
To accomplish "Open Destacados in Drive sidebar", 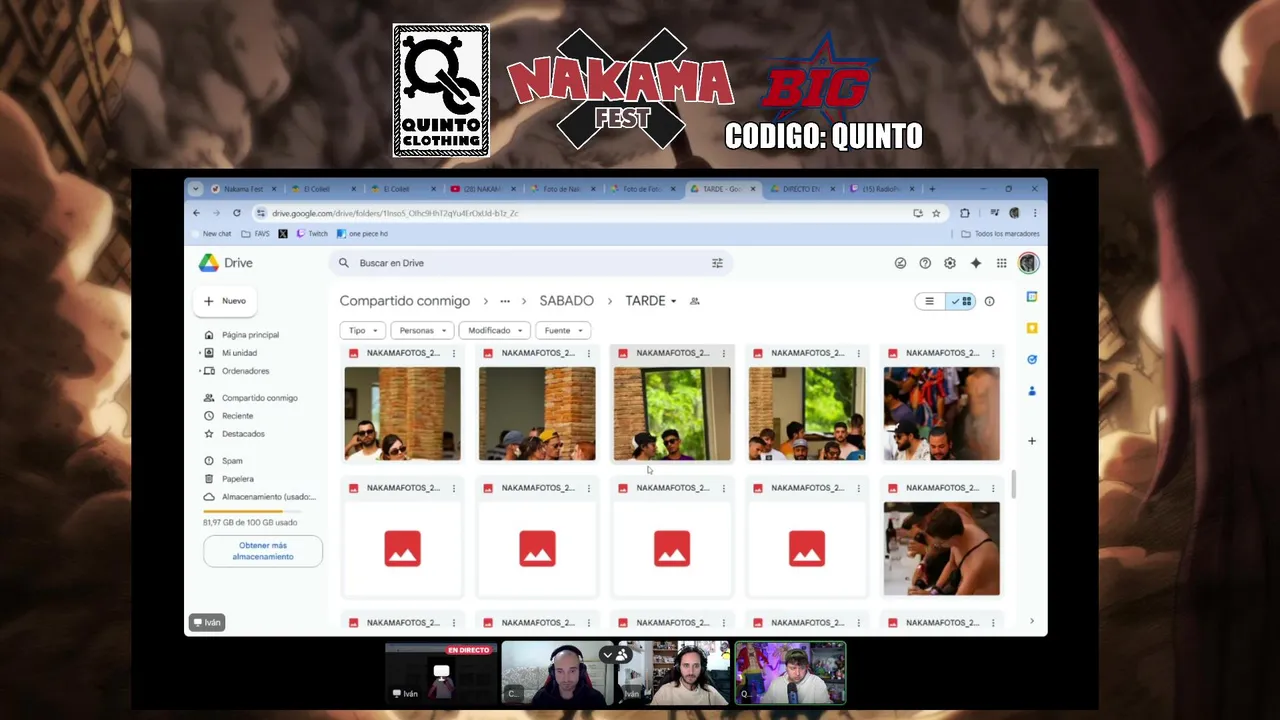I will click(x=243, y=434).
